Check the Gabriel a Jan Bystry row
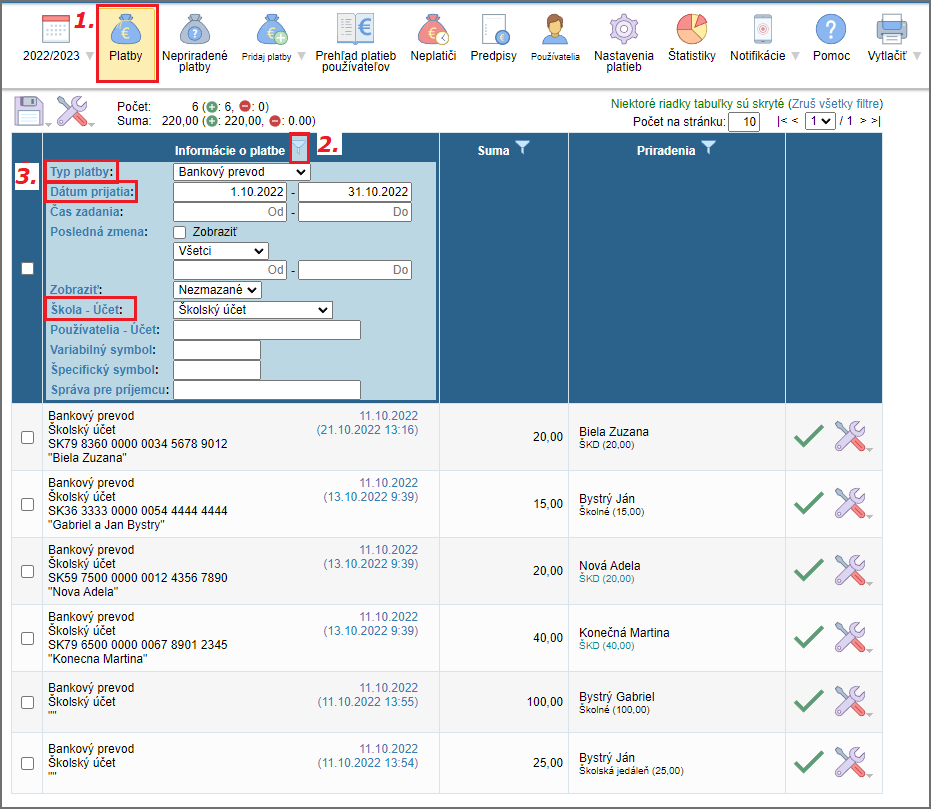Viewport: 931px width, 809px height. click(x=27, y=505)
